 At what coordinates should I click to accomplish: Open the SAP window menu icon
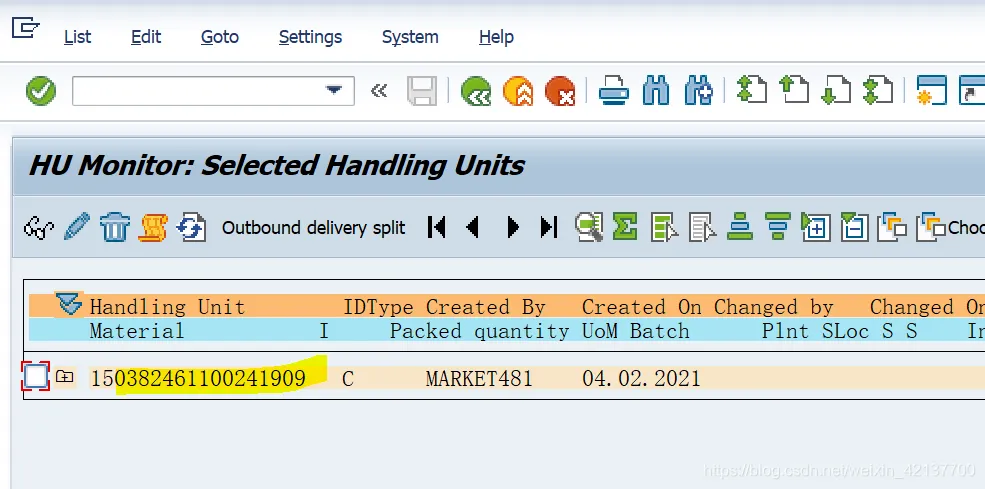tap(26, 28)
